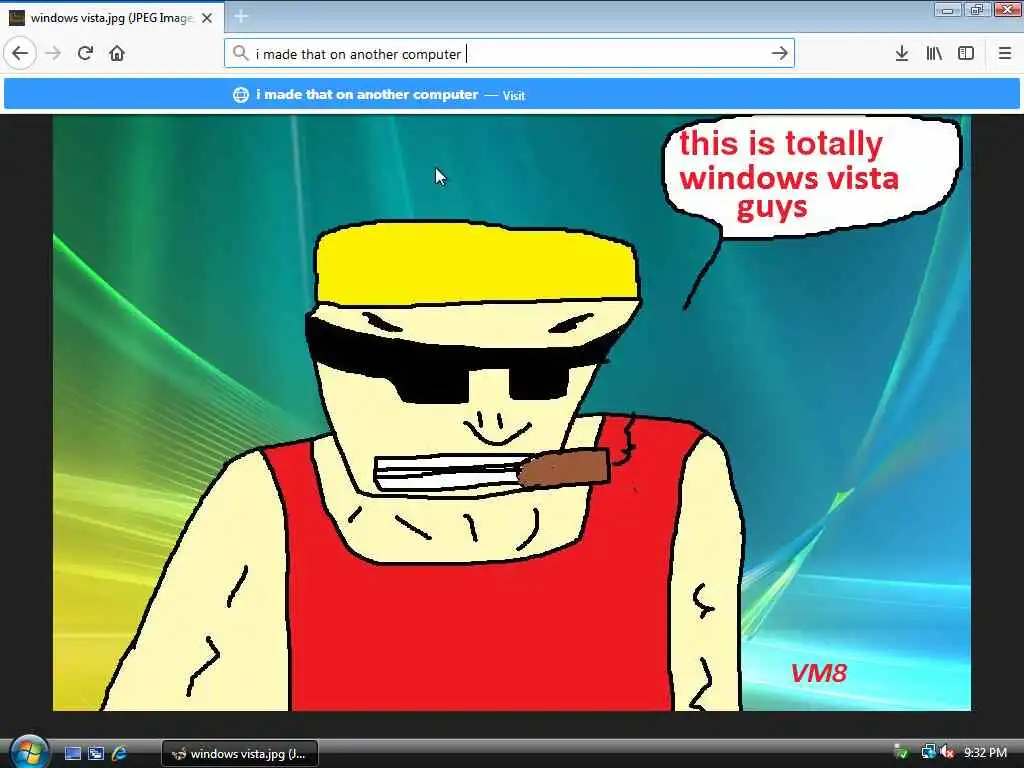Open the Firefox hamburger menu
The image size is (1024, 768).
[x=1004, y=53]
